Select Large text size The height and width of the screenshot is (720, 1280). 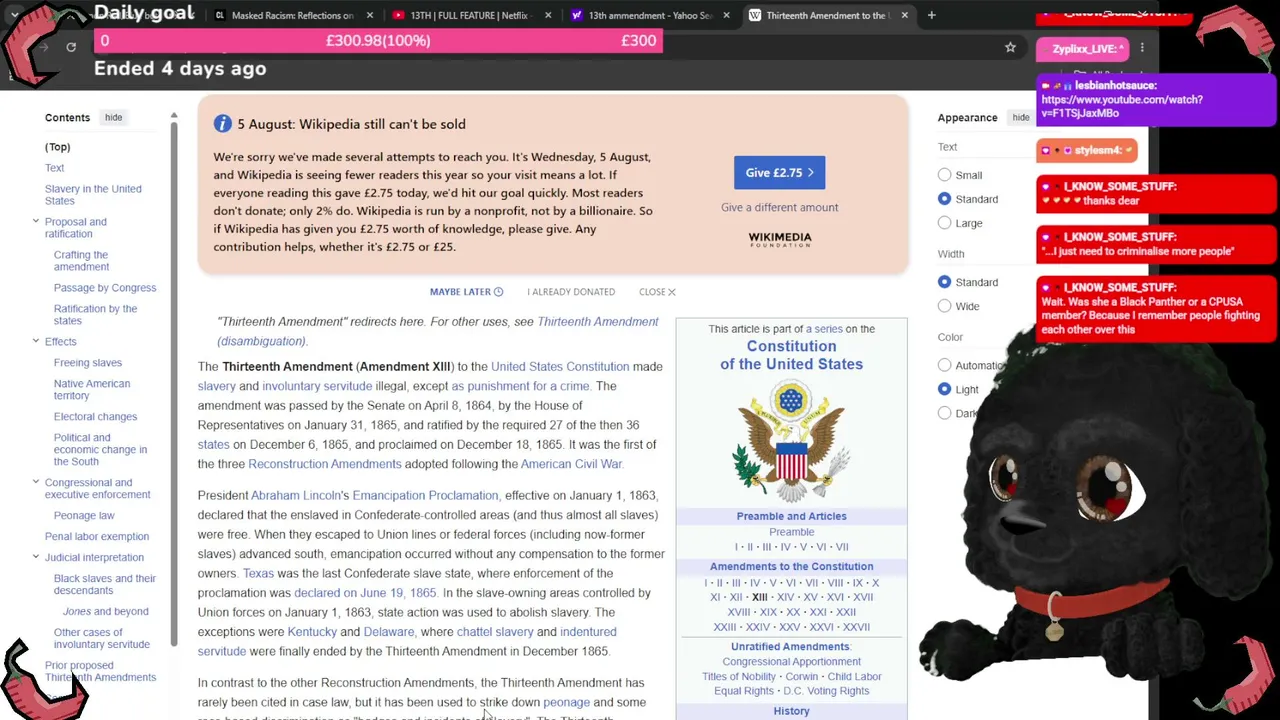[x=944, y=223]
